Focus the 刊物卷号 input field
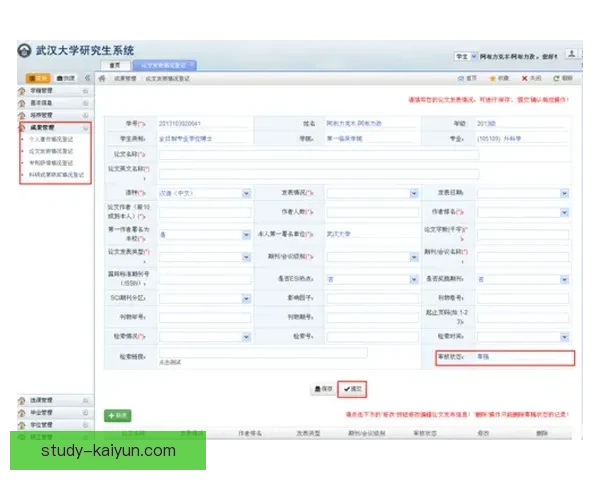Image resolution: width=600 pixels, height=480 pixels. pyautogui.click(x=523, y=298)
